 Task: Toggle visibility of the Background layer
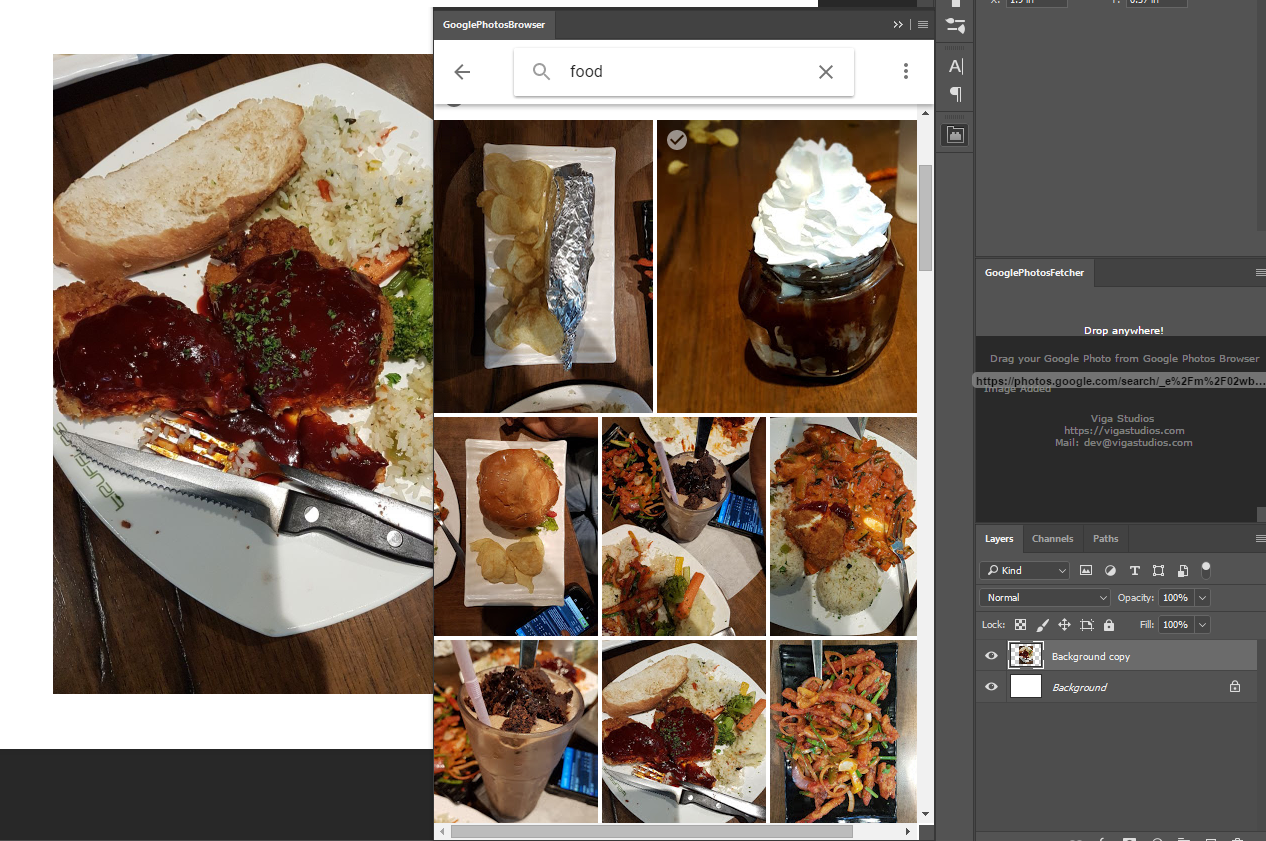click(x=992, y=687)
